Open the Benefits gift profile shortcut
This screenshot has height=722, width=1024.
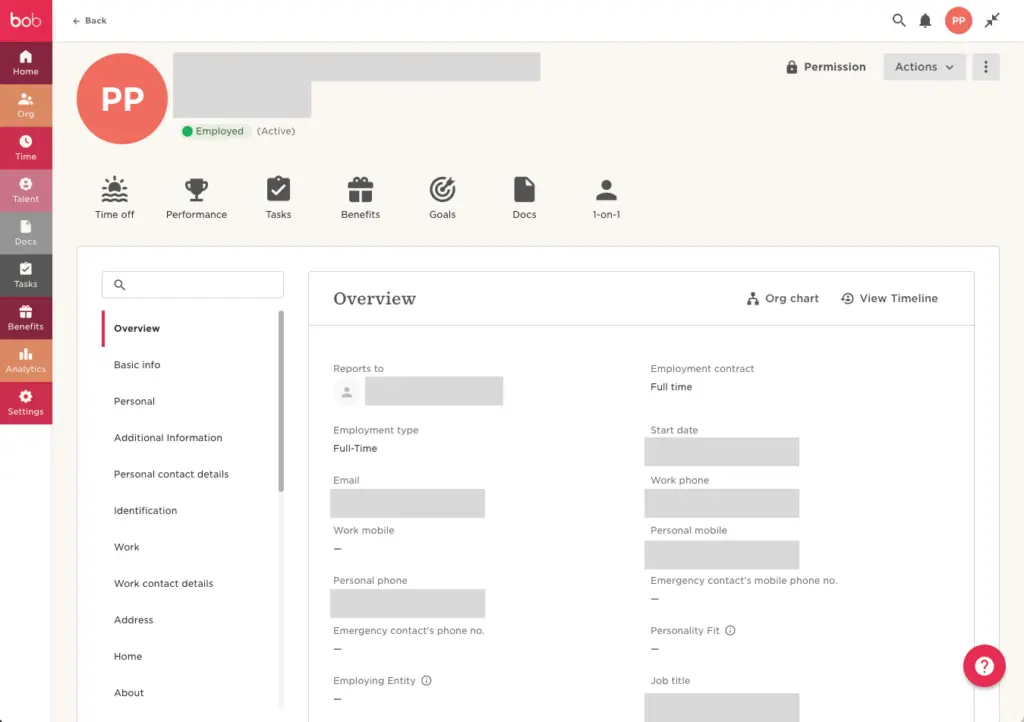(x=360, y=197)
